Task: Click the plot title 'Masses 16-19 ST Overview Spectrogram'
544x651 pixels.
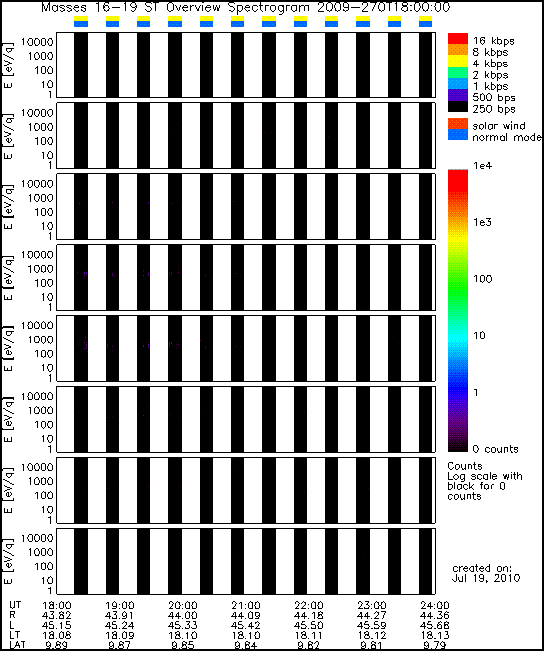Action: click(175, 7)
